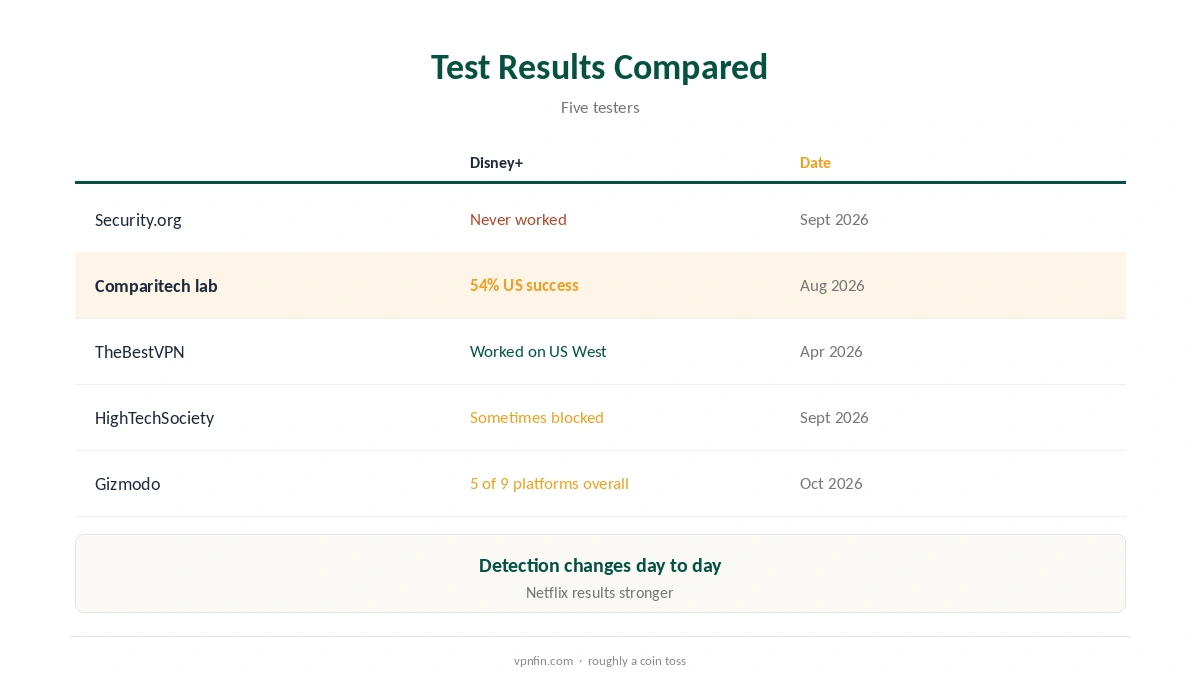The width and height of the screenshot is (1200, 680).
Task: Select the 'HighTechSociety' row name
Action: pyautogui.click(x=154, y=418)
